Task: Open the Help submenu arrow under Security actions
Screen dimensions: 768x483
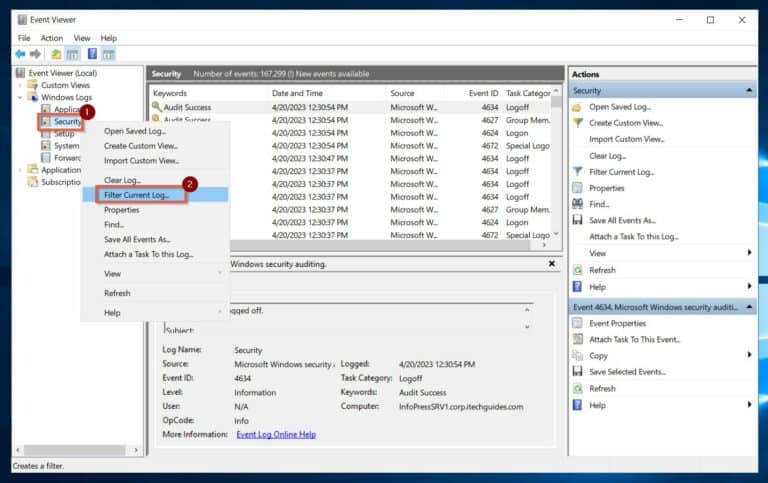Action: [x=749, y=286]
